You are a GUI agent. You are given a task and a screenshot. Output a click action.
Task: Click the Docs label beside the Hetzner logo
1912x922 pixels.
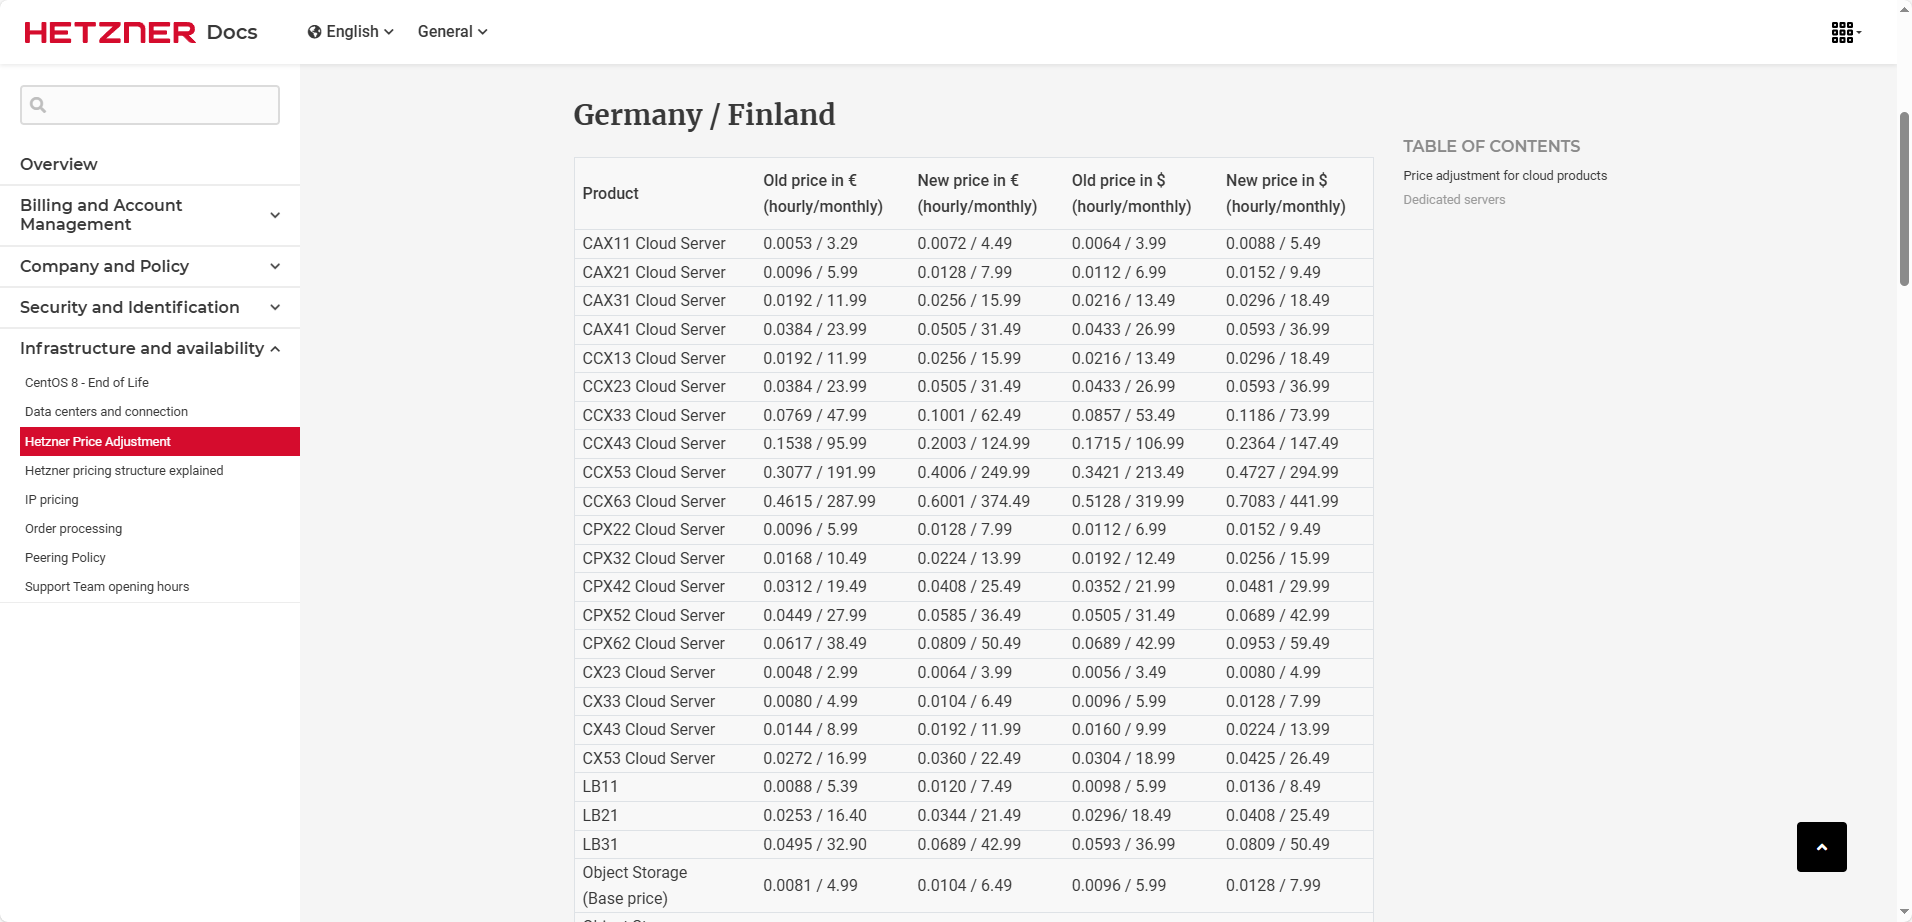231,31
